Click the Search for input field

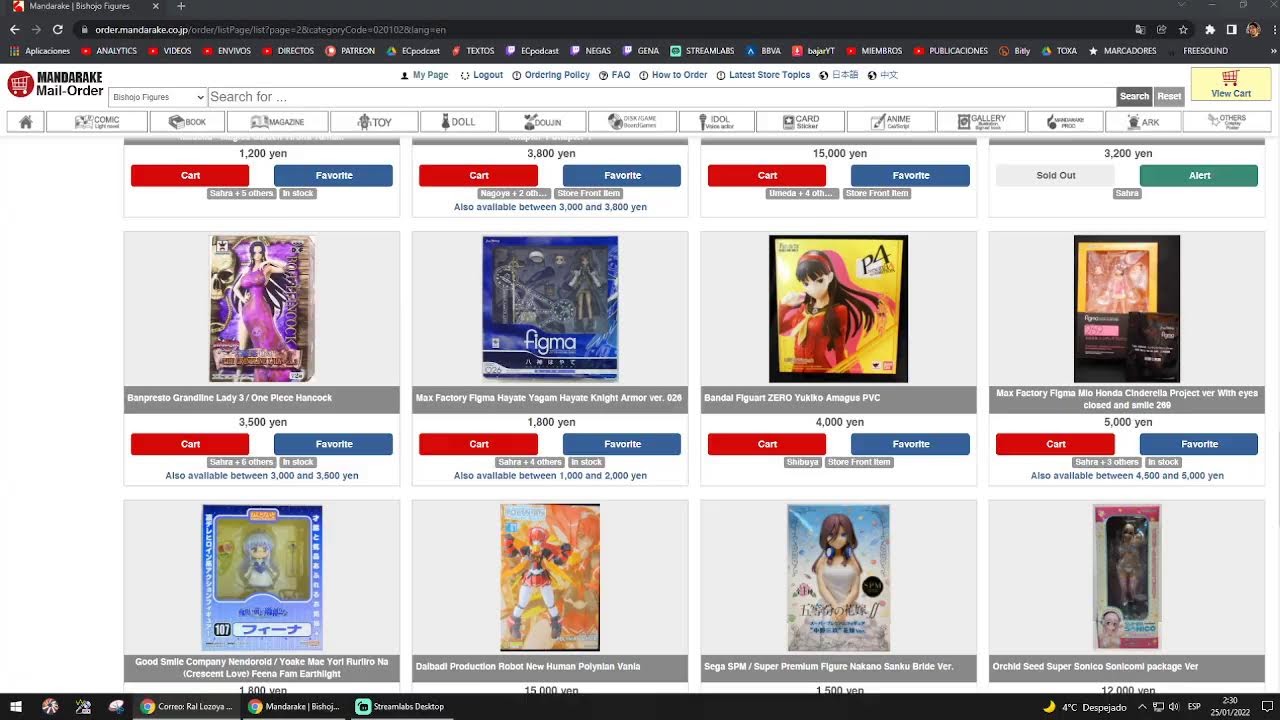(660, 97)
